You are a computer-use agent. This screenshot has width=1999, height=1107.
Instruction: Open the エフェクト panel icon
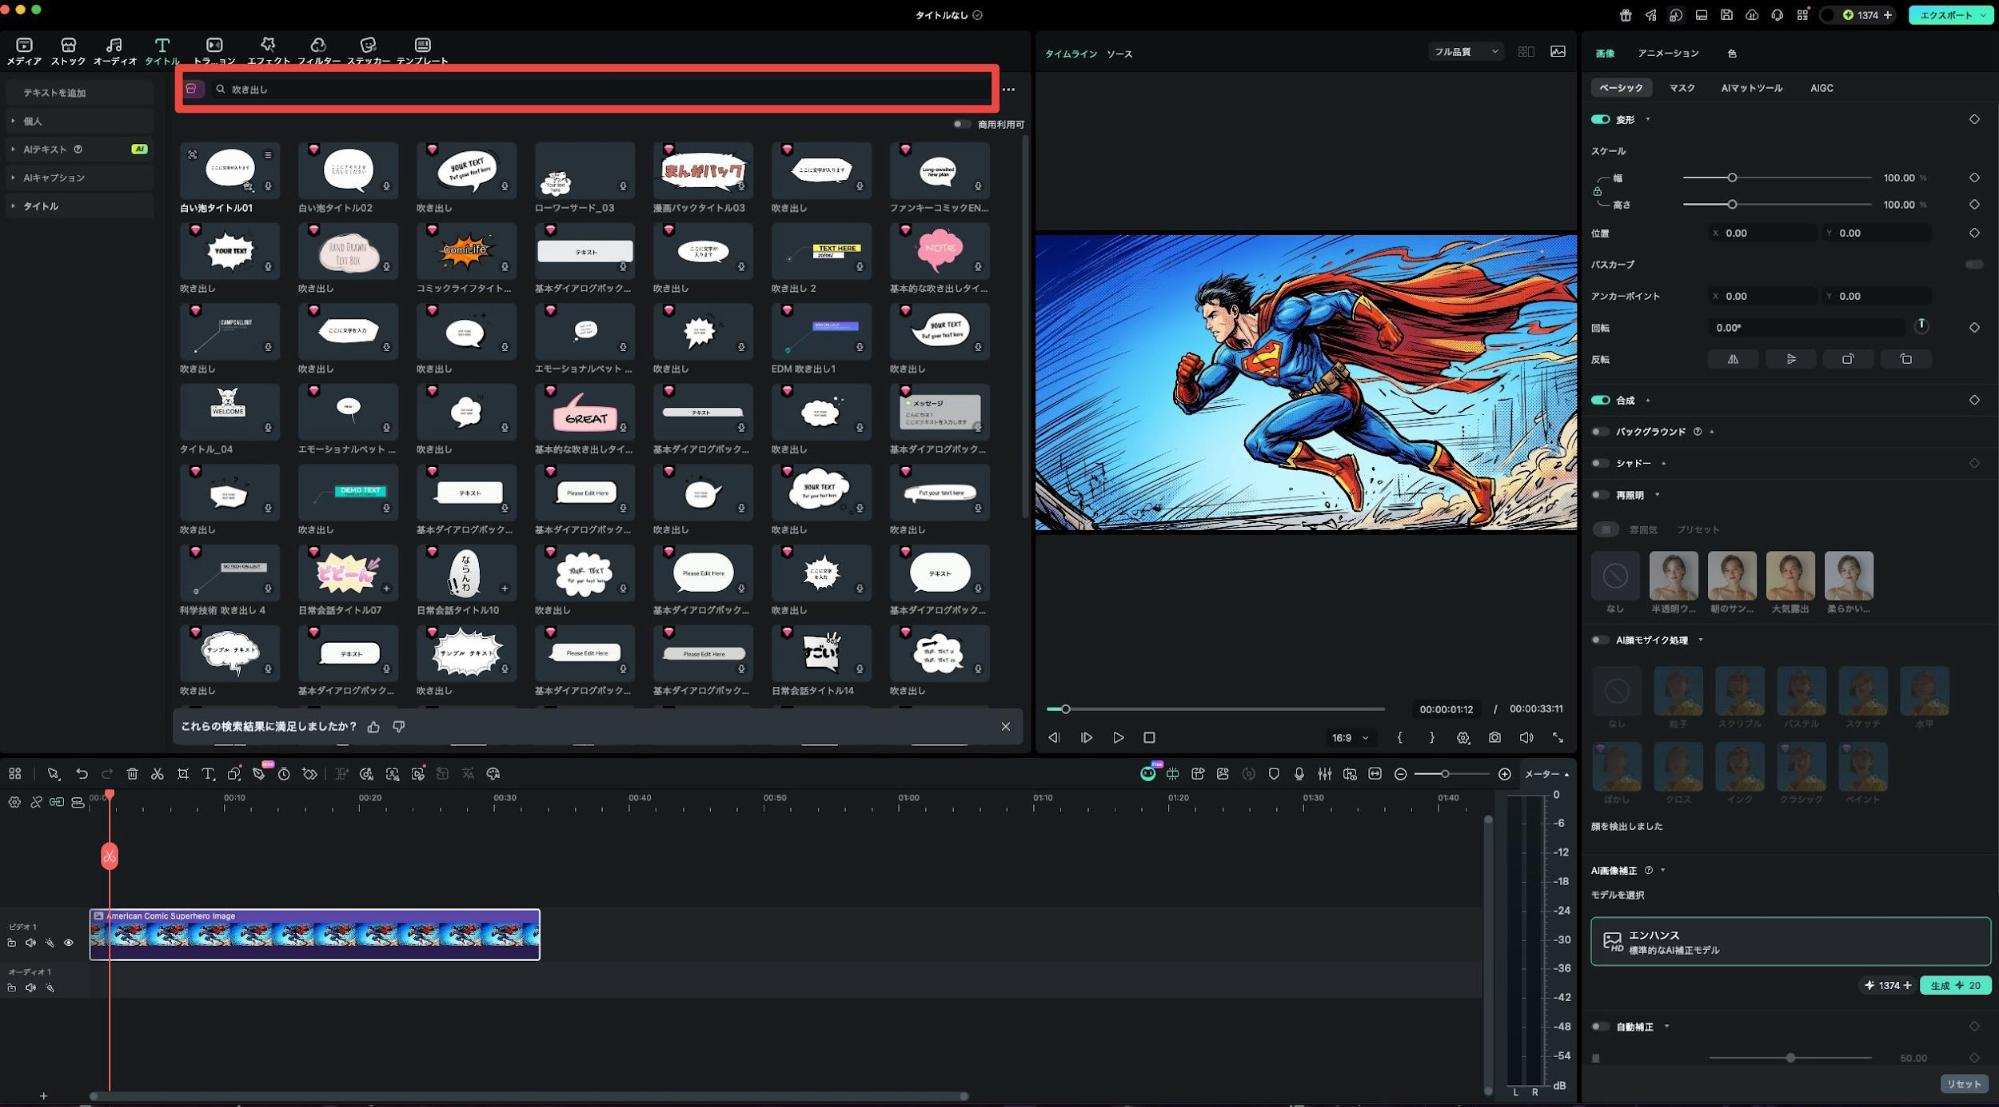(267, 50)
